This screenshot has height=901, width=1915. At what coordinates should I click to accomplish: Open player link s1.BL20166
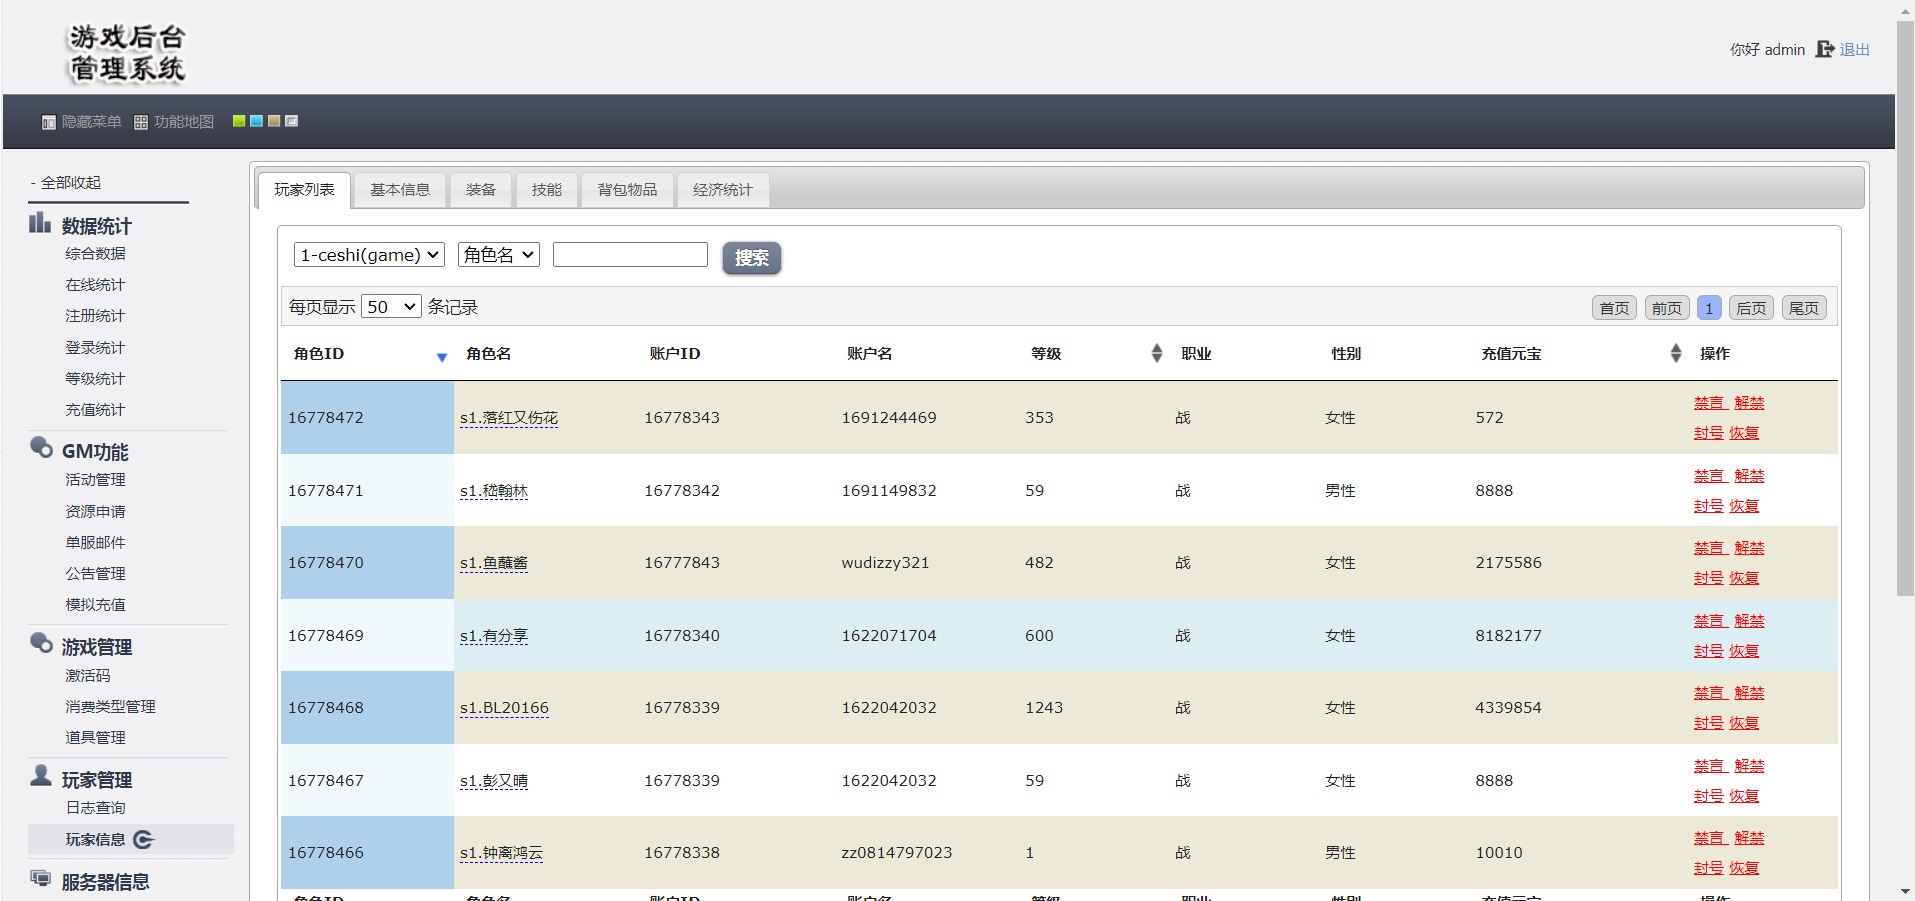pyautogui.click(x=504, y=708)
